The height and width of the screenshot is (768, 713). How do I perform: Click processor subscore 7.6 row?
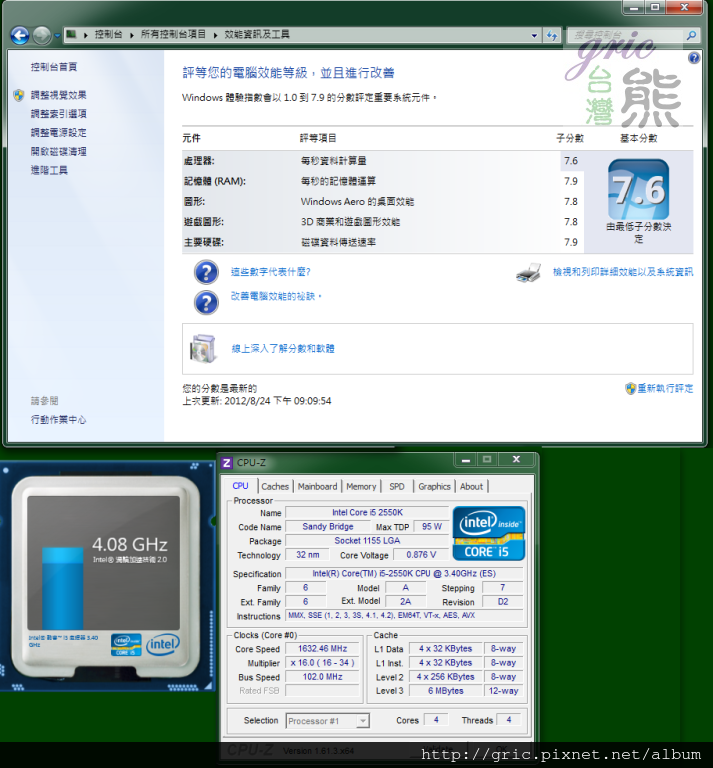tap(383, 161)
